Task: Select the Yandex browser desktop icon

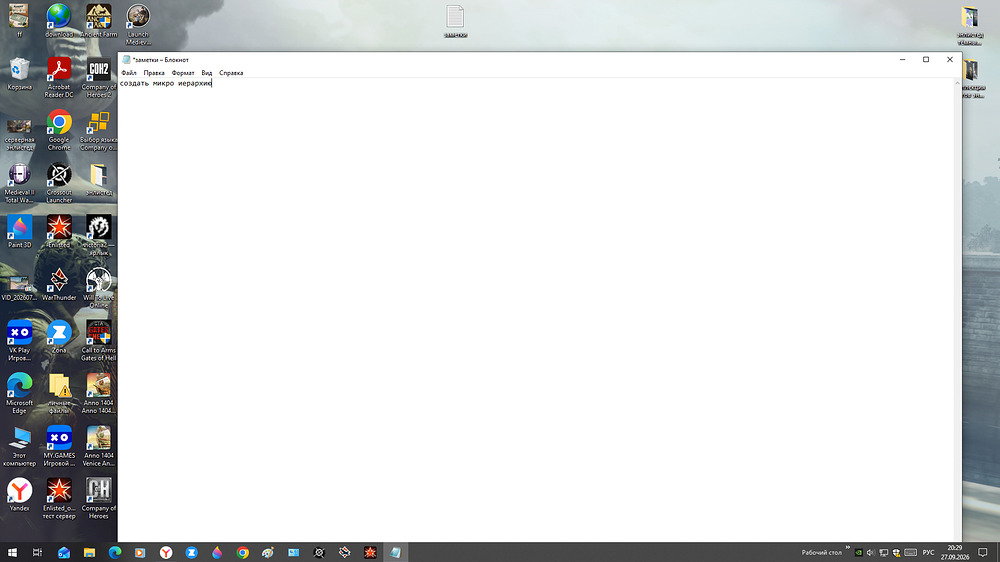Action: 19,495
